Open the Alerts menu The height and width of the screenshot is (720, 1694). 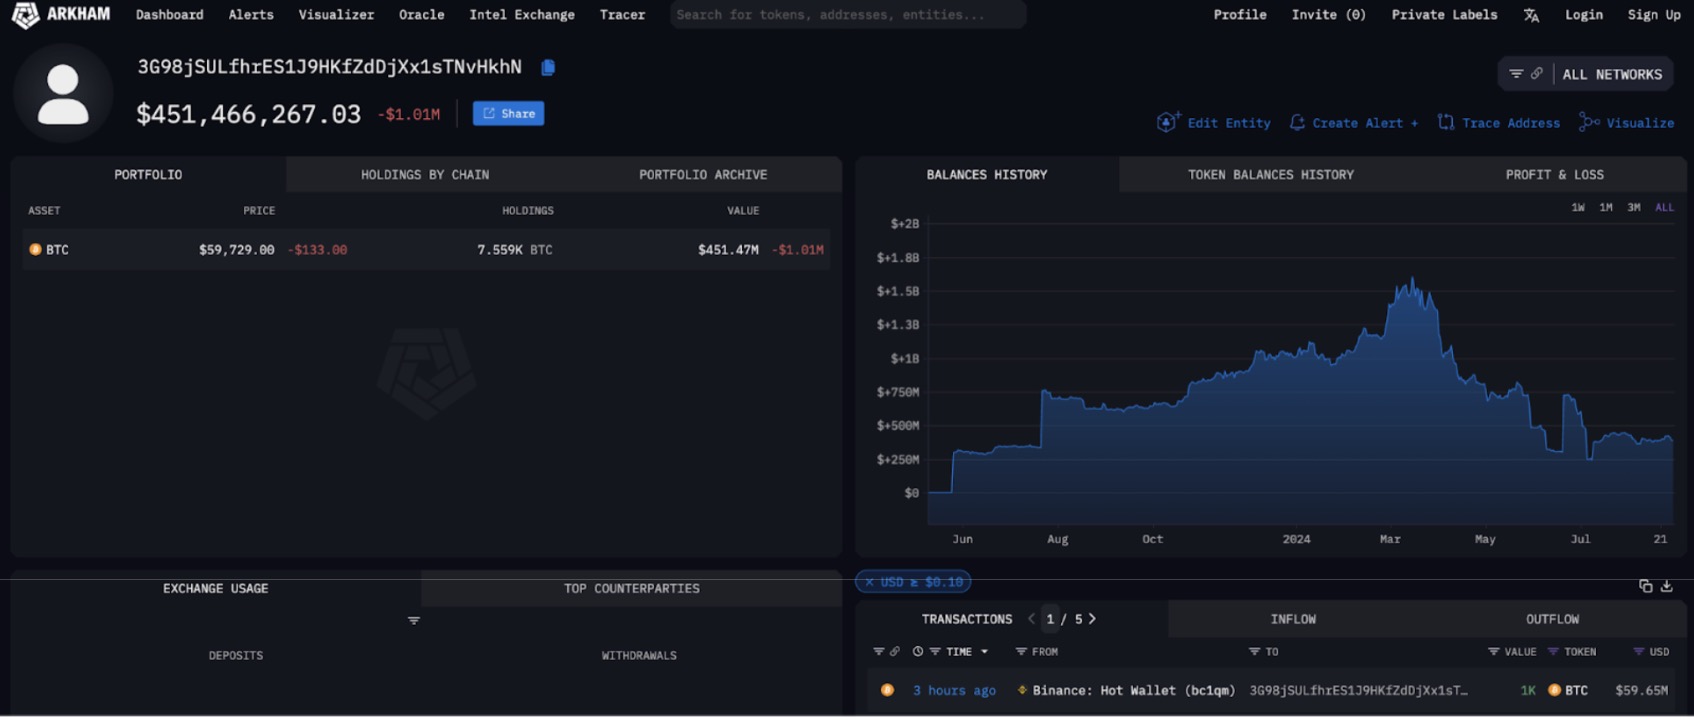tap(251, 15)
